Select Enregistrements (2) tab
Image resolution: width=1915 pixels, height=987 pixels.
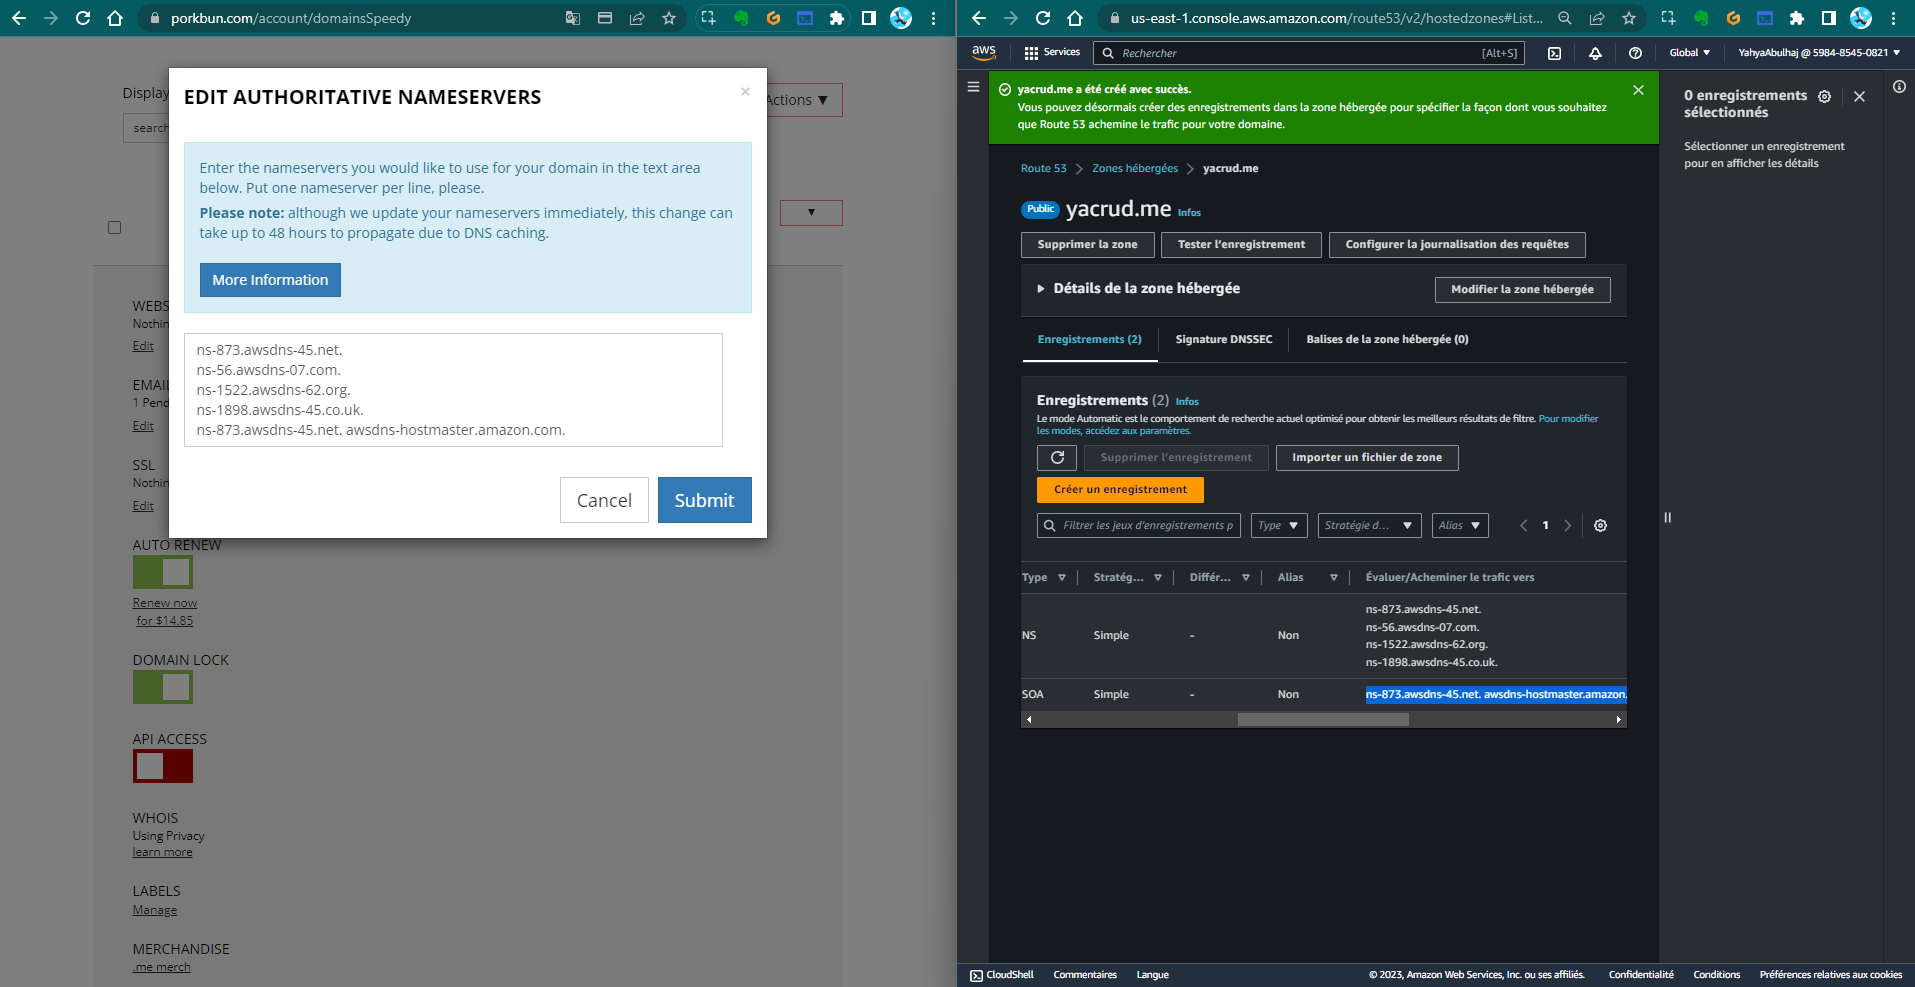pyautogui.click(x=1089, y=340)
